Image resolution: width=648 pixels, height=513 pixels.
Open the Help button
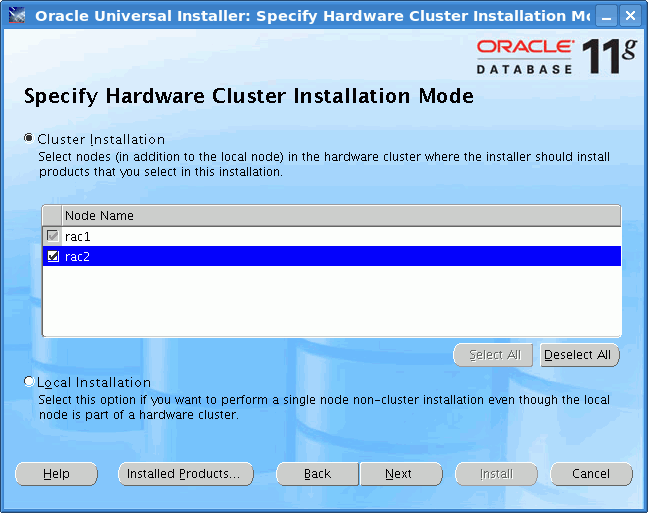(x=56, y=474)
